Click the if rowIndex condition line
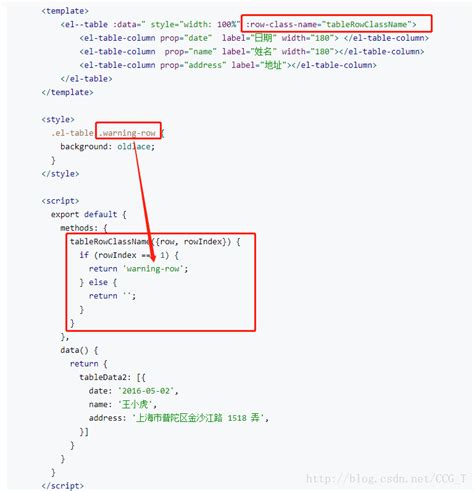The width and height of the screenshot is (474, 491). 129,255
